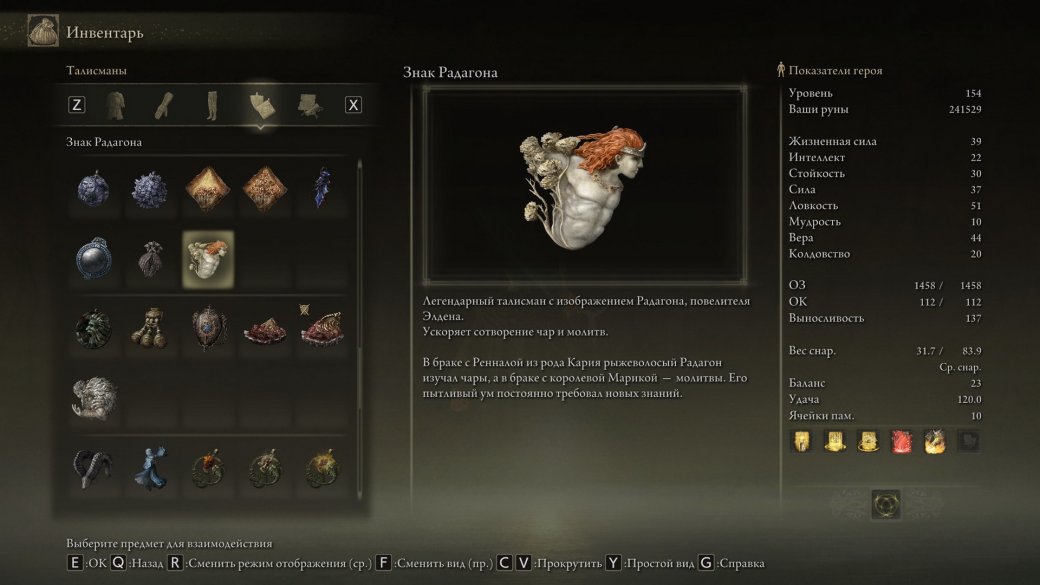This screenshot has height=585, width=1040.
Task: Click the E OK key prompt
Action: tap(86, 563)
